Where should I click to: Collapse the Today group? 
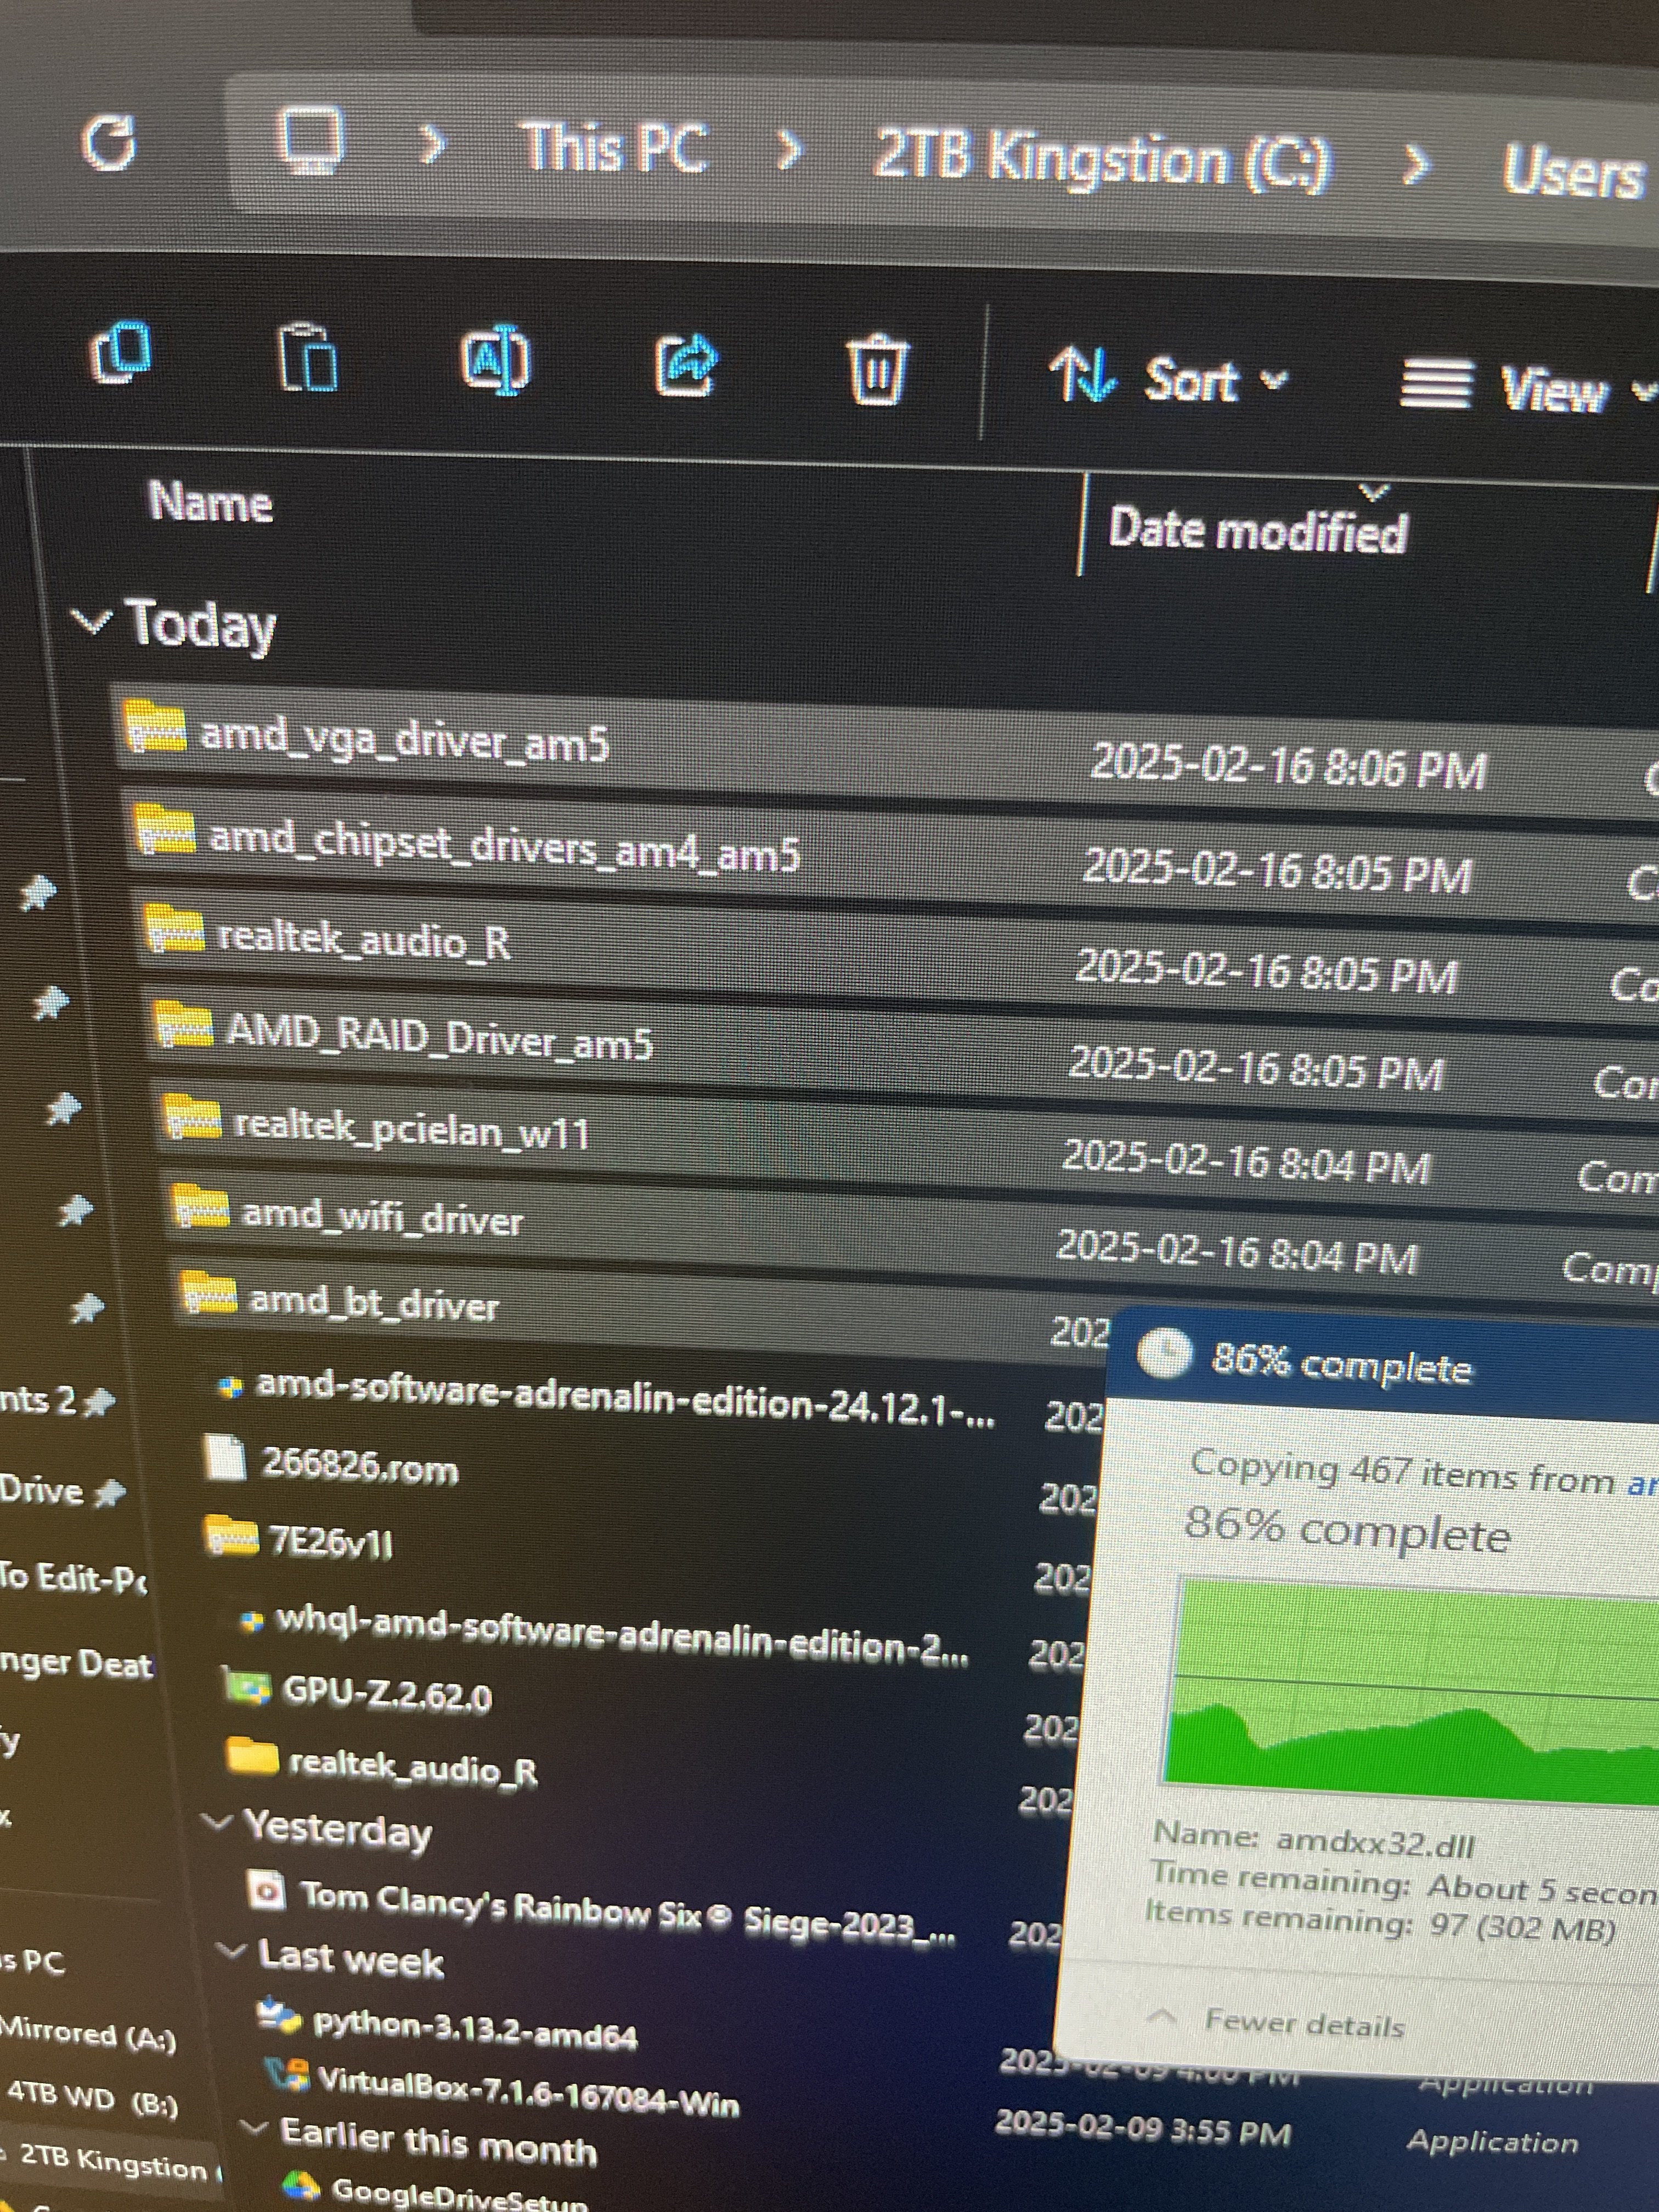coord(91,621)
